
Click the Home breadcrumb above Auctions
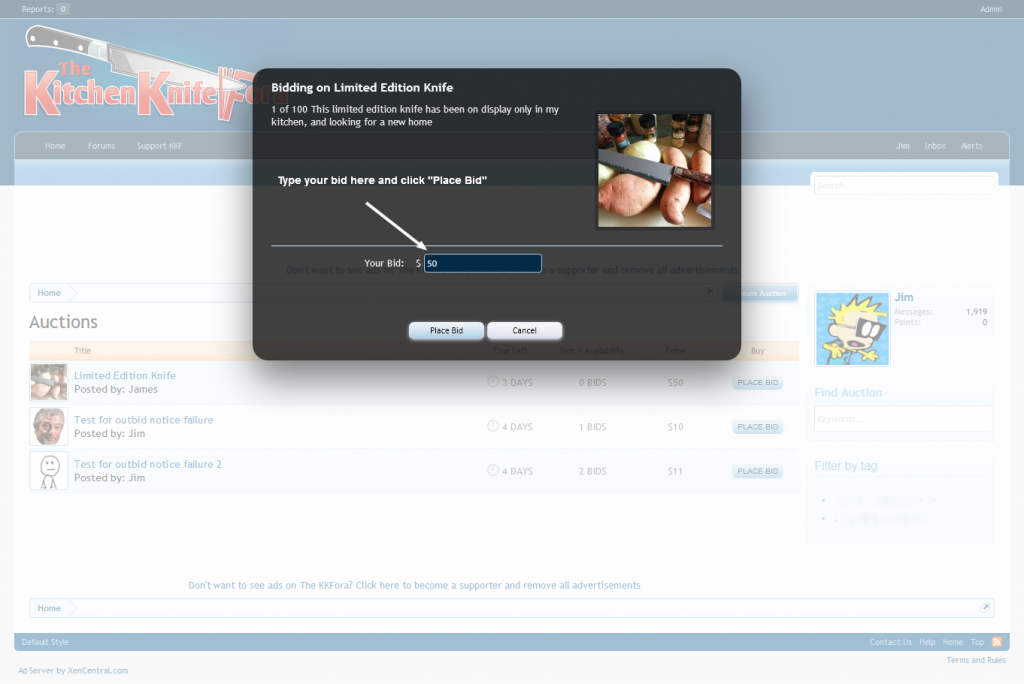click(x=49, y=293)
